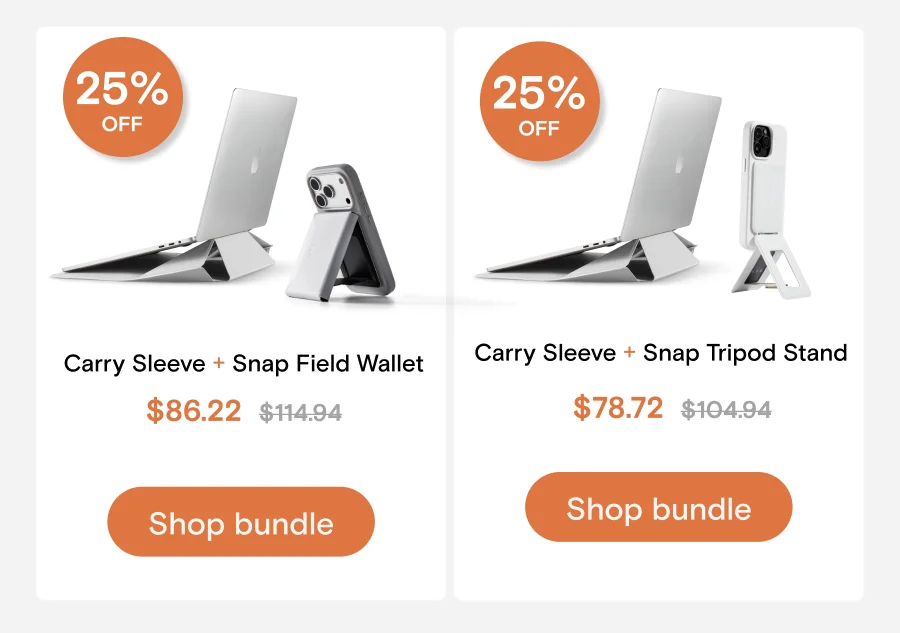This screenshot has height=633, width=900.
Task: Open the Snap Field Wallet product title
Action: pos(328,364)
